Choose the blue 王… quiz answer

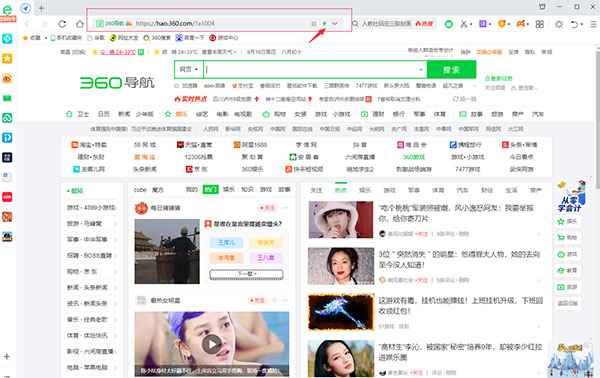(x=227, y=243)
